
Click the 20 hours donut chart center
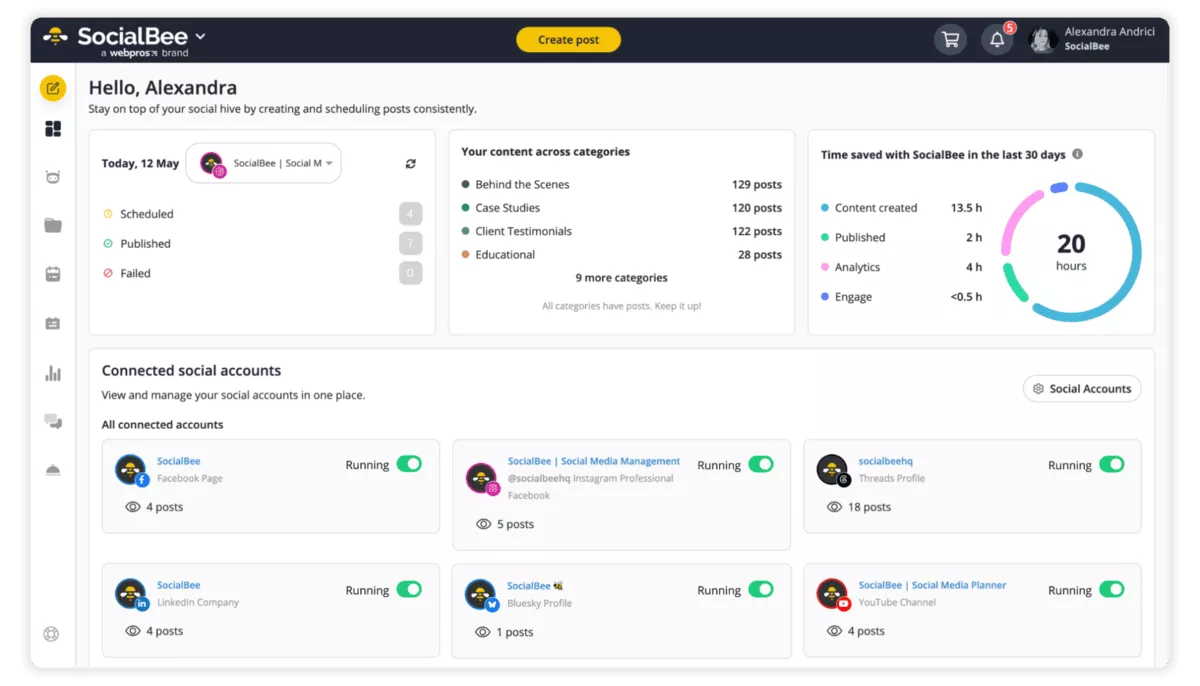tap(1071, 251)
